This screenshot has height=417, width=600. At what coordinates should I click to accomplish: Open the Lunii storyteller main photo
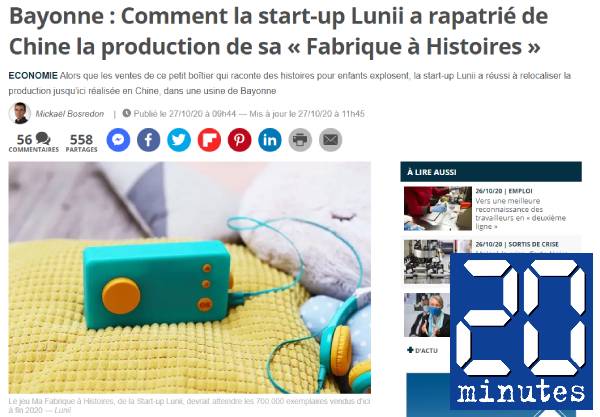point(189,277)
